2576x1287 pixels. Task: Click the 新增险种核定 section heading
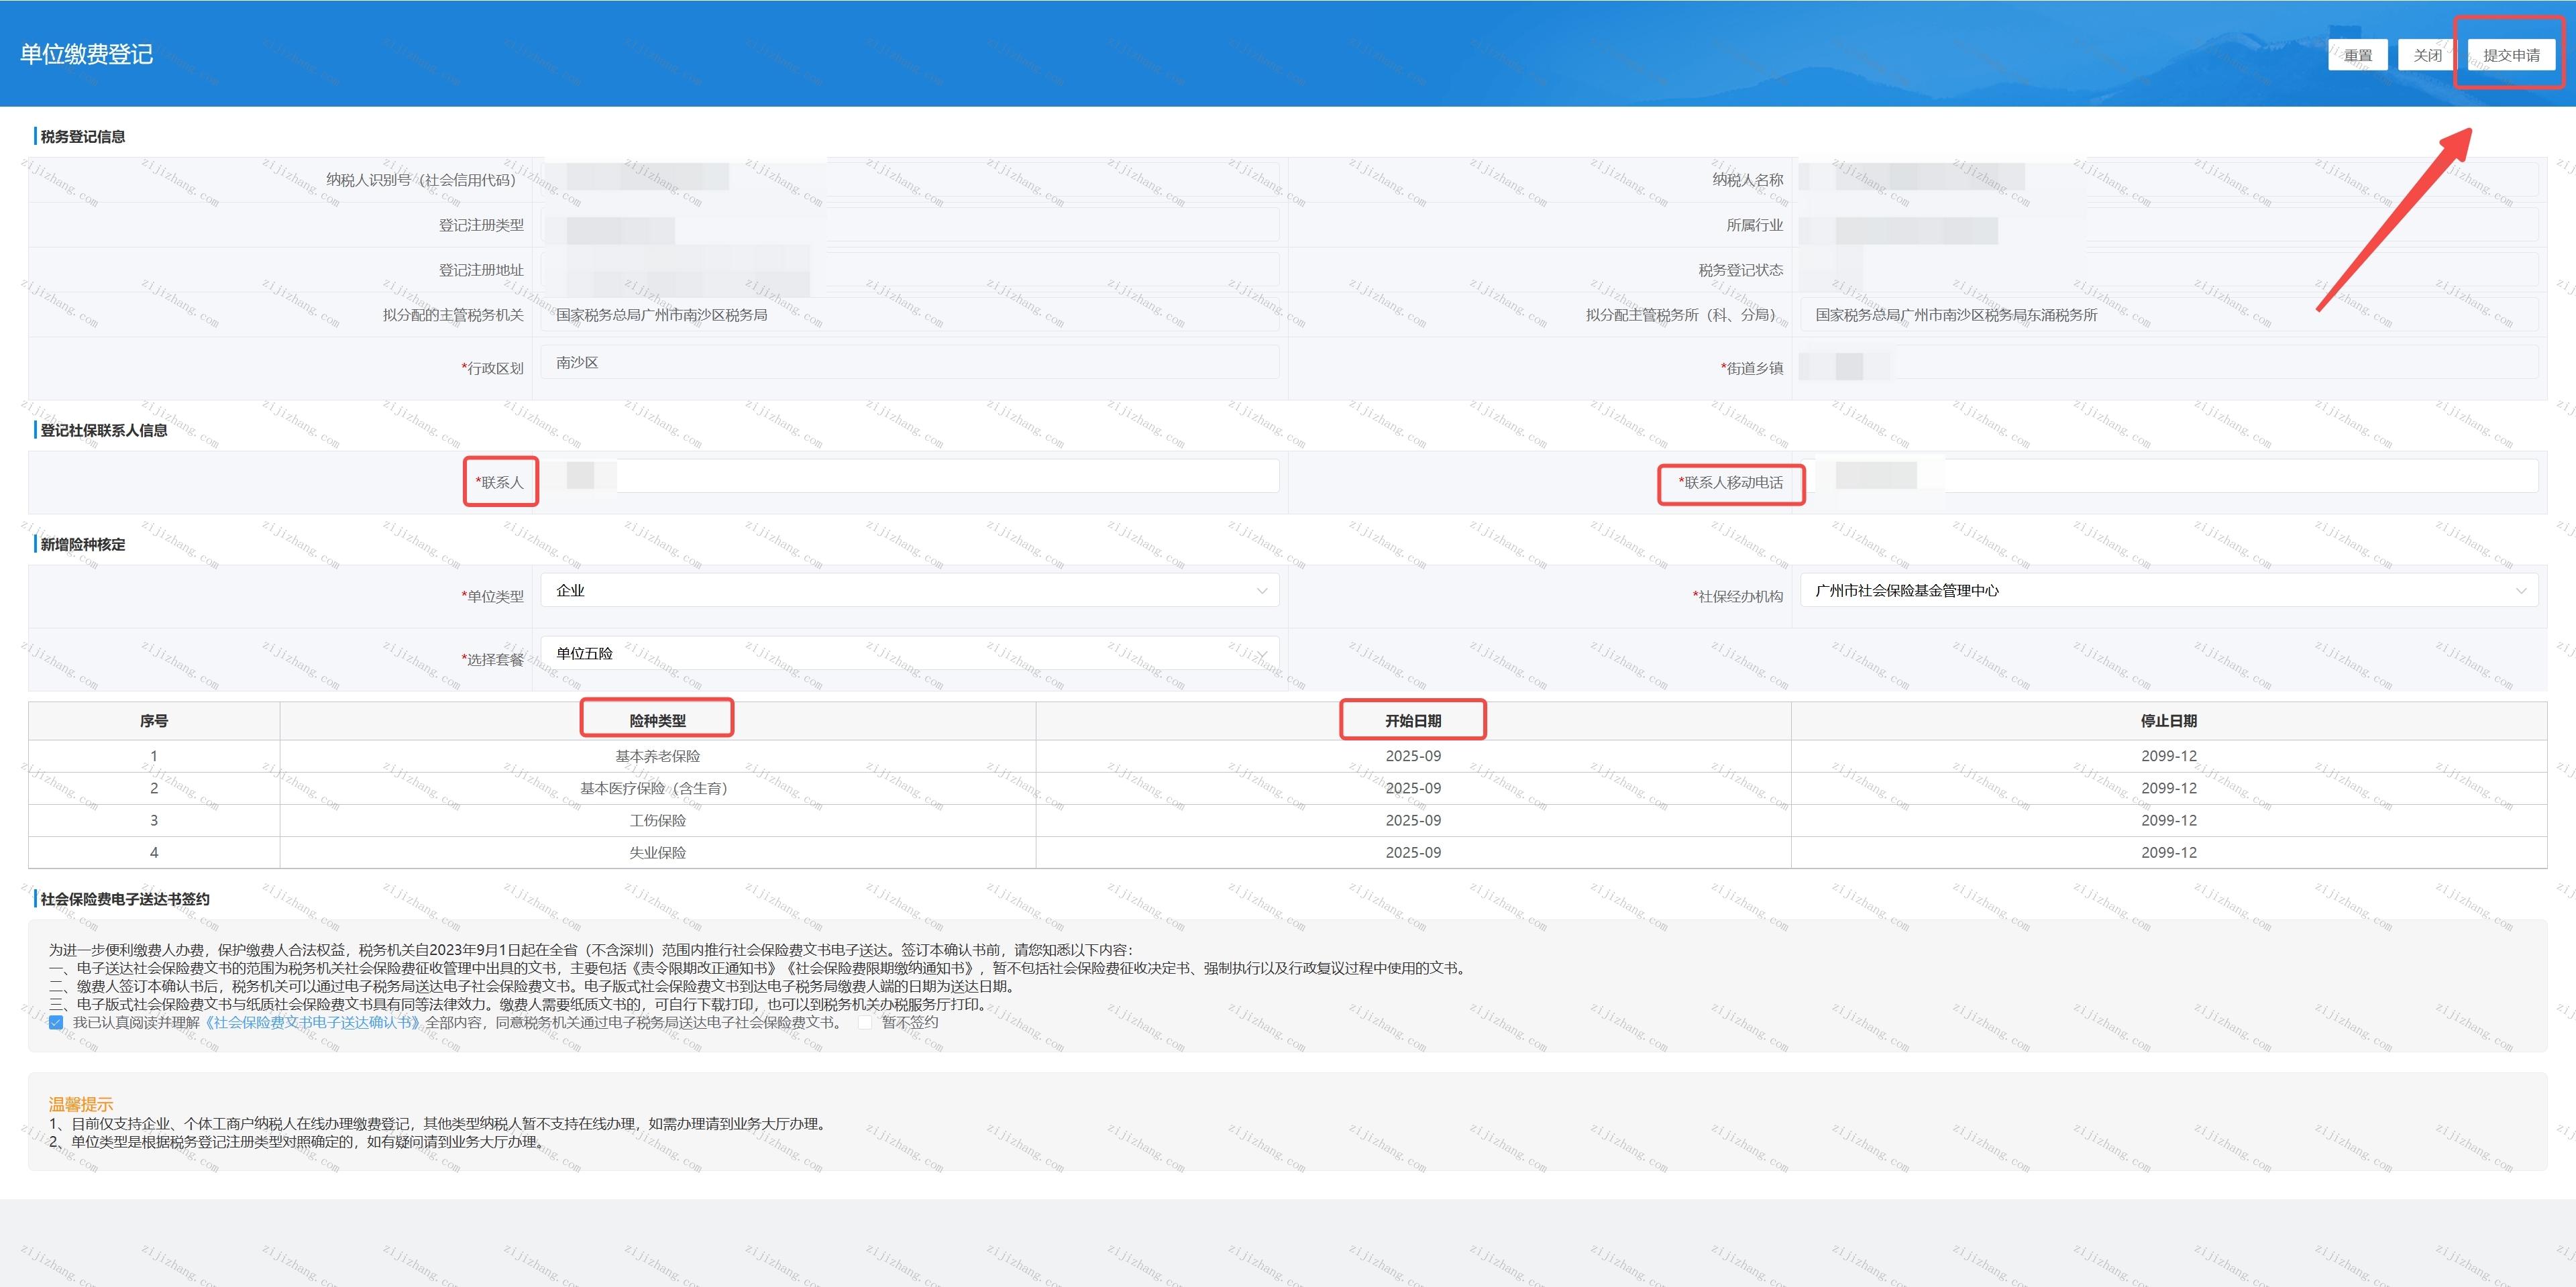[83, 544]
